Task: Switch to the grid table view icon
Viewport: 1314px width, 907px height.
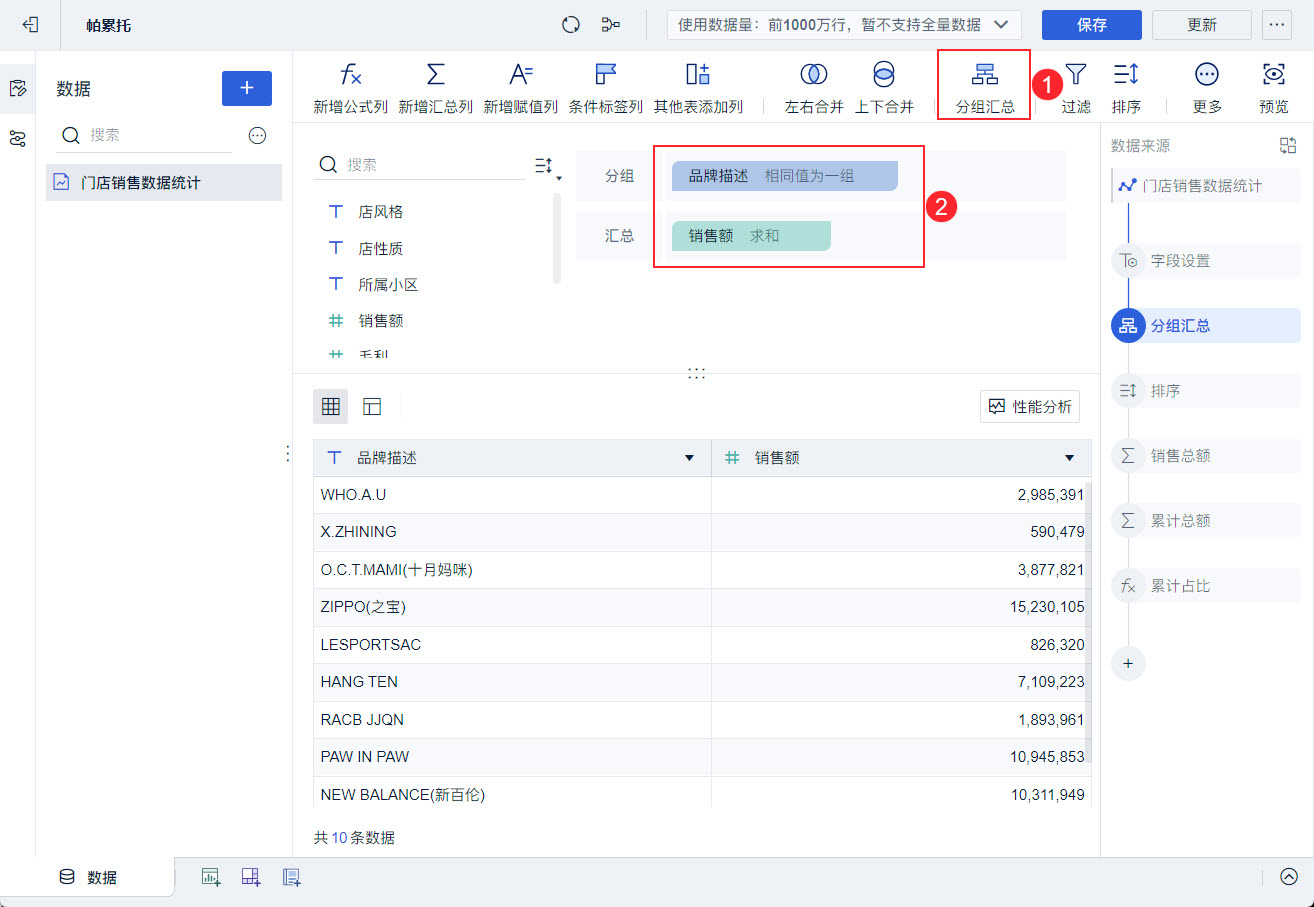Action: (331, 406)
